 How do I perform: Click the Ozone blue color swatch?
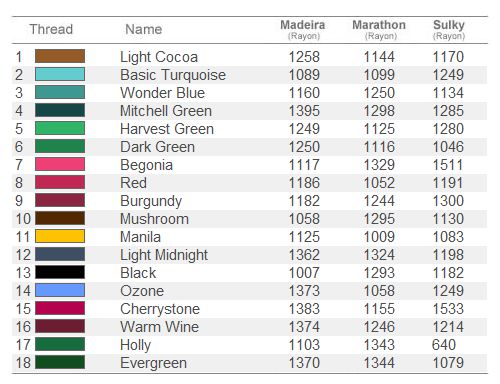coord(60,290)
